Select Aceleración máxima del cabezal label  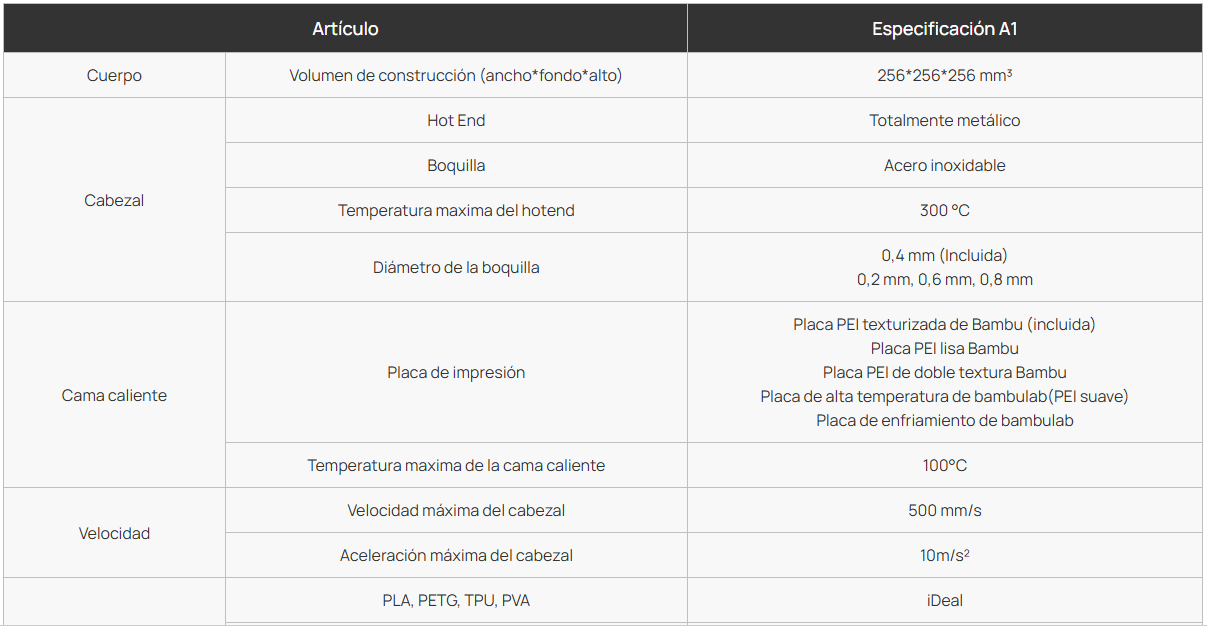456,556
